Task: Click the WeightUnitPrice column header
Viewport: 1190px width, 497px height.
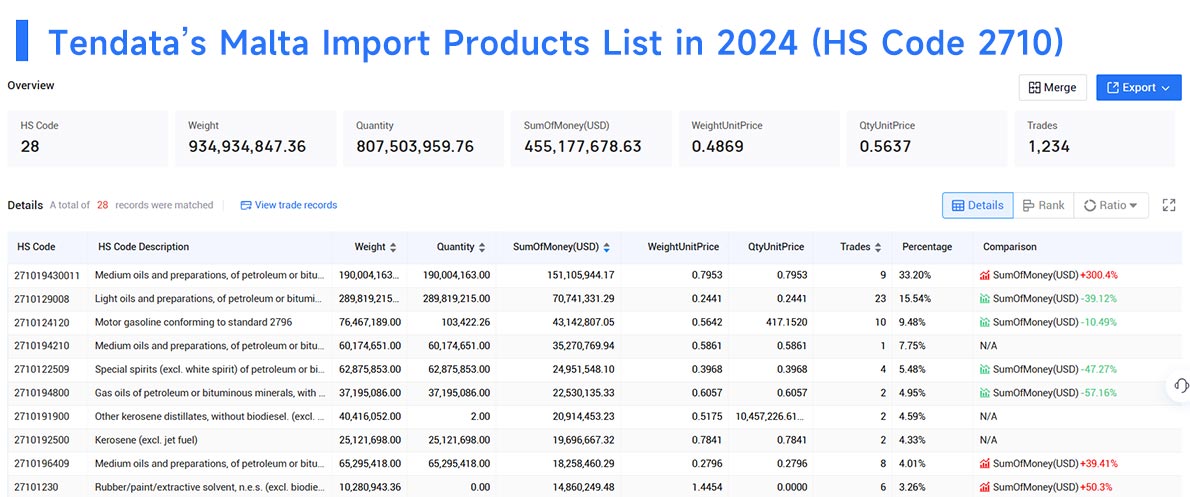Action: point(683,247)
